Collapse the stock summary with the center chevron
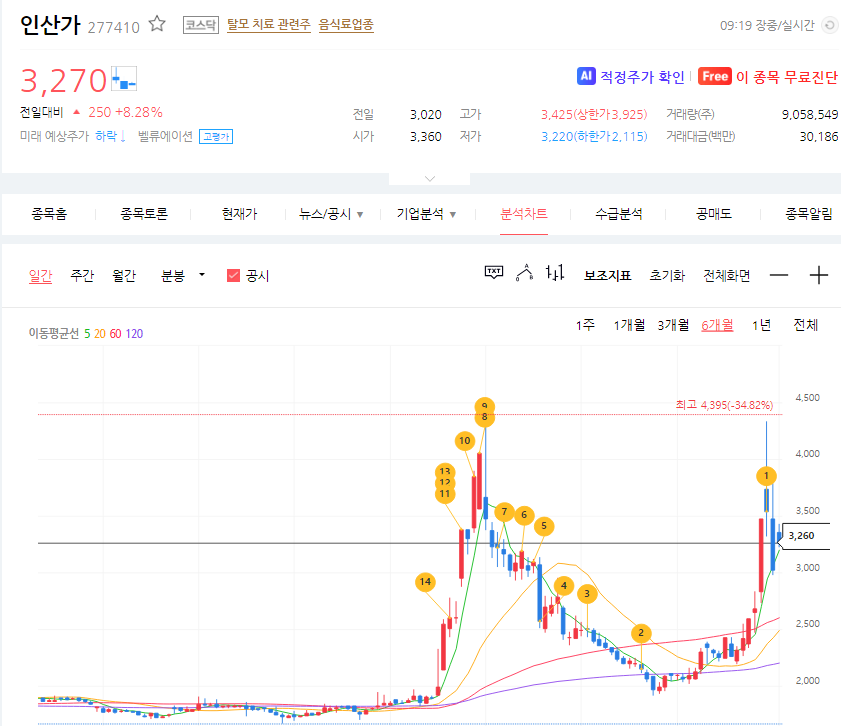The image size is (841, 726). 429,177
